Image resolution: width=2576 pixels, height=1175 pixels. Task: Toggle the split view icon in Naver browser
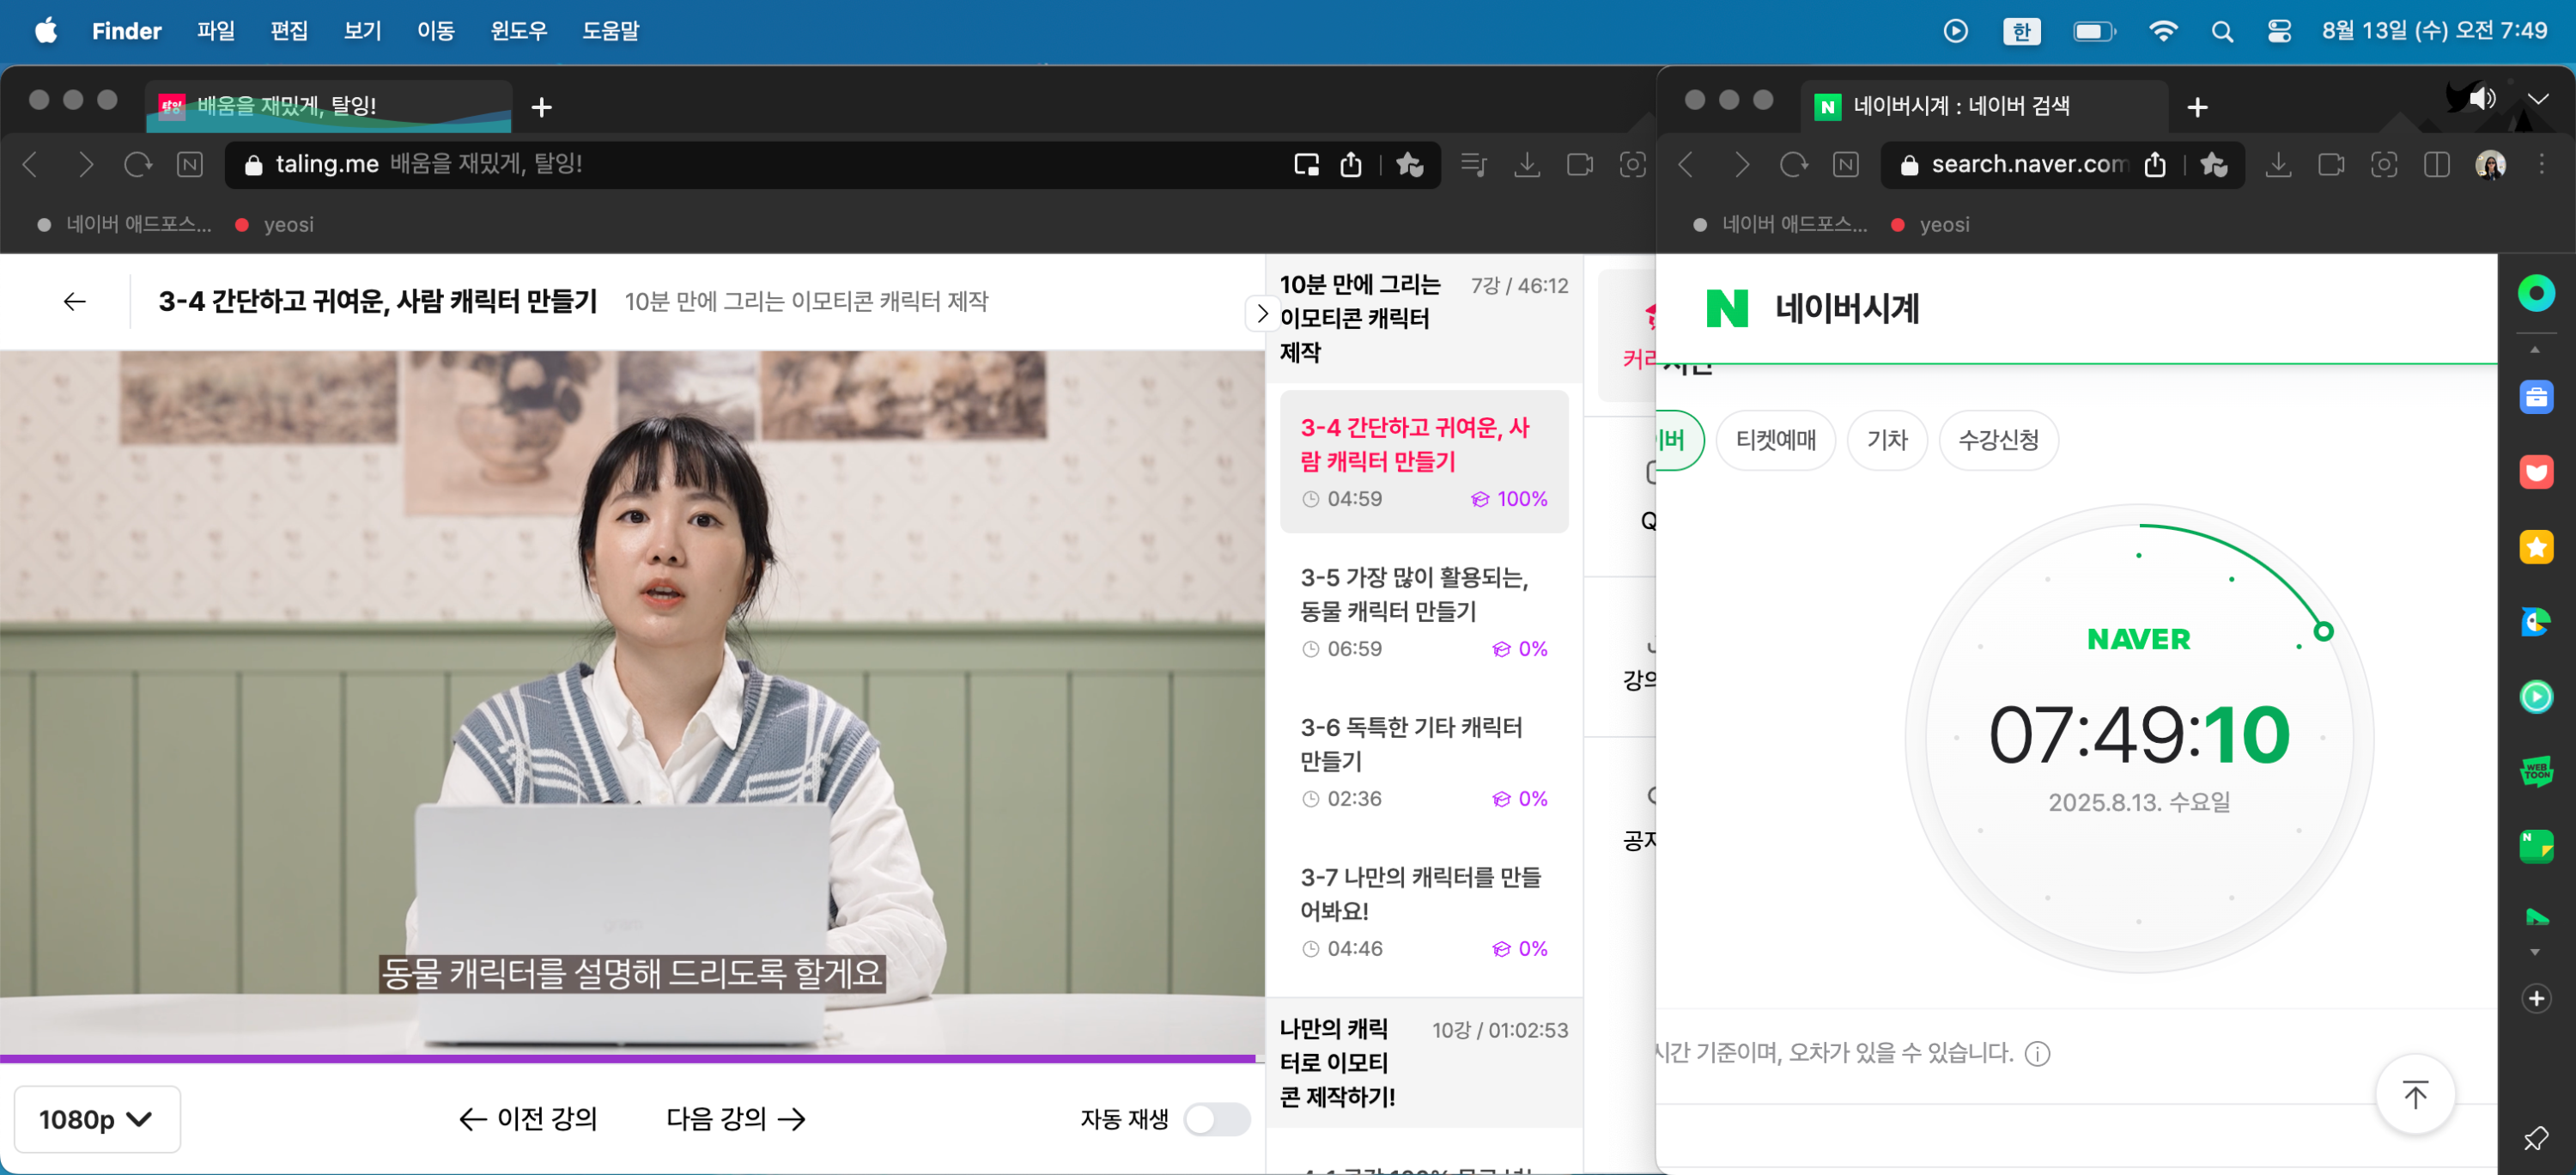[x=2436, y=164]
